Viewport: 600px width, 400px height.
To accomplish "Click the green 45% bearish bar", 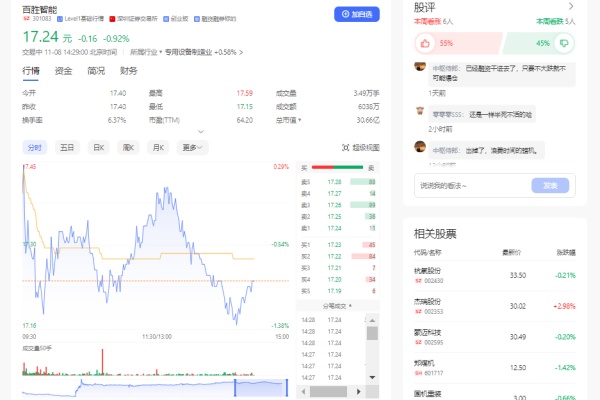I will pos(539,43).
